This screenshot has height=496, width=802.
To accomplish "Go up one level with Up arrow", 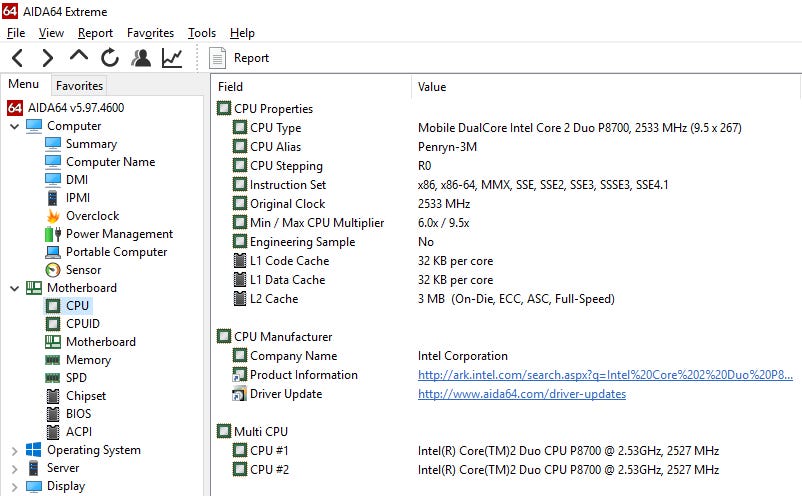I will click(x=78, y=58).
